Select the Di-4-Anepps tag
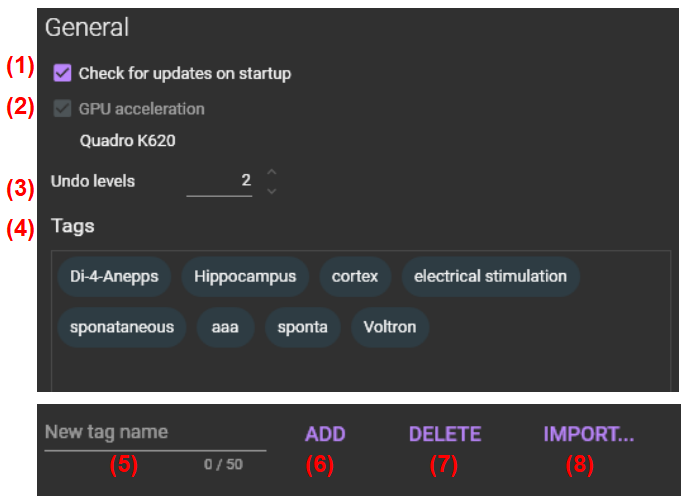686x499 pixels. click(114, 276)
